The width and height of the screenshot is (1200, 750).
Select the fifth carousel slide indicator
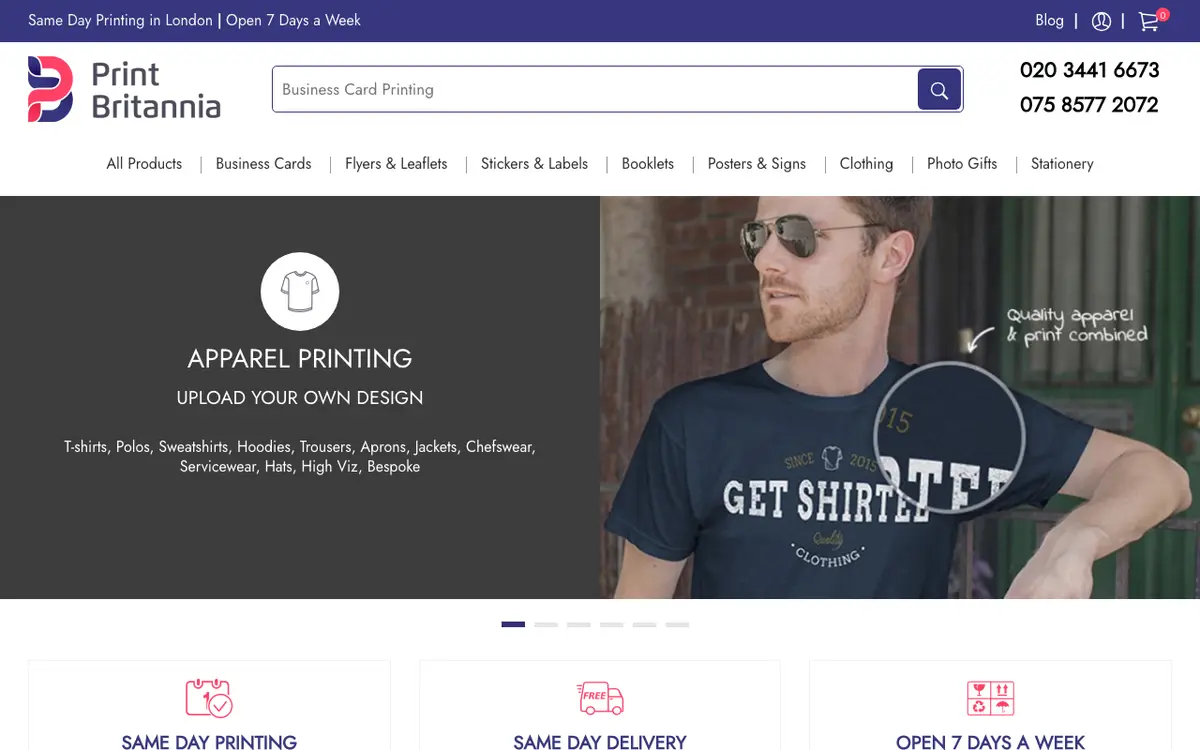[644, 624]
